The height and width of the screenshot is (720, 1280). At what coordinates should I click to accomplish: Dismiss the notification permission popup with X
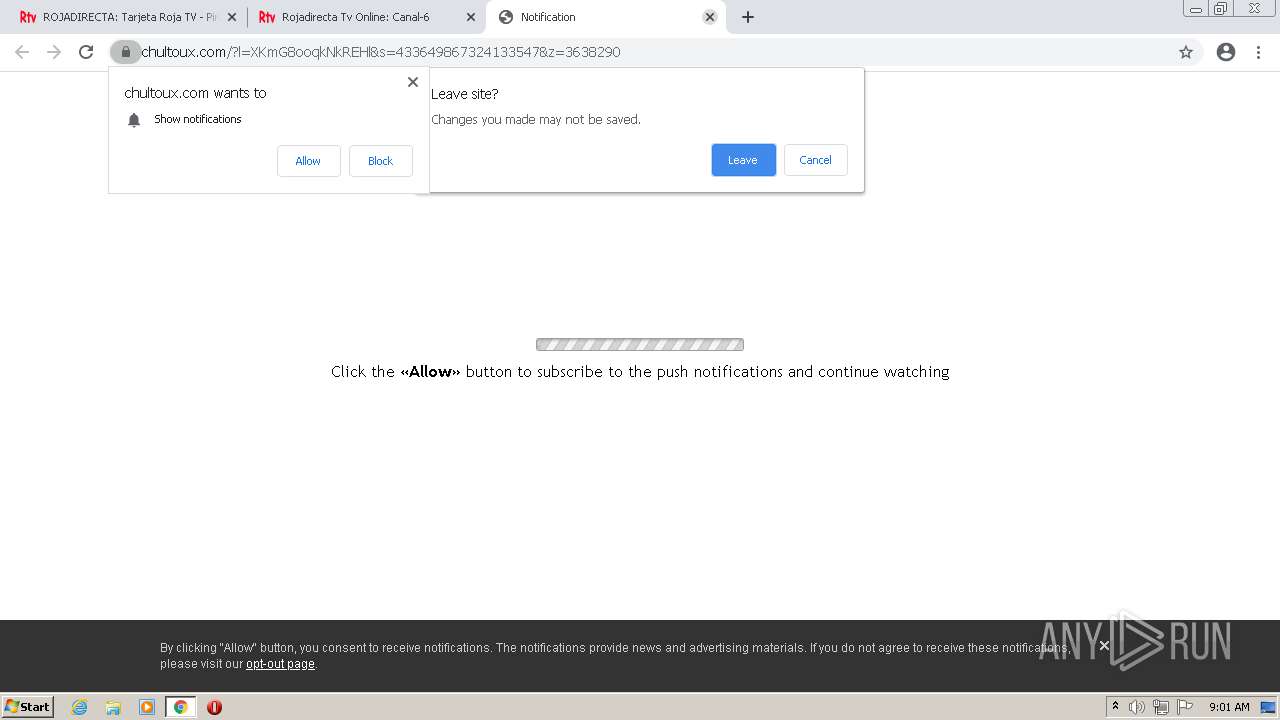(413, 82)
